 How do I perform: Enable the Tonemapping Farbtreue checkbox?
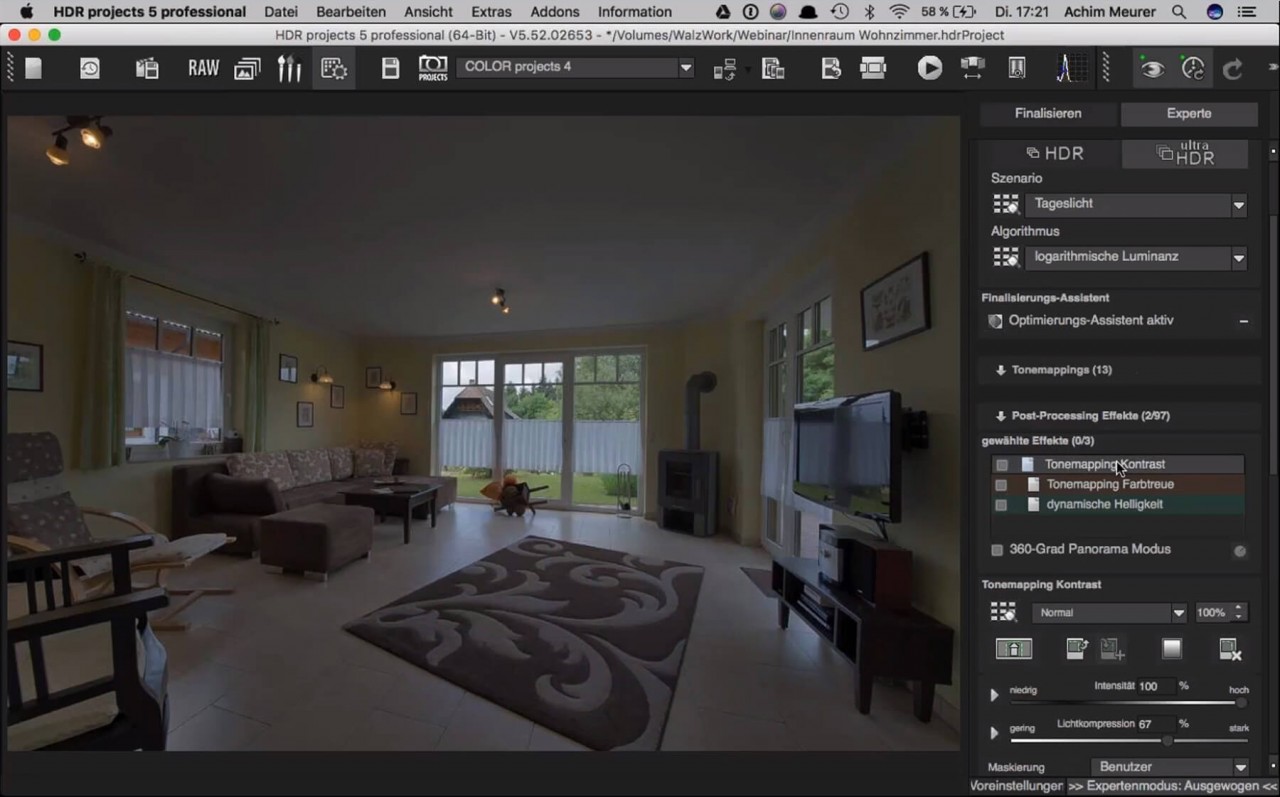coord(1000,484)
